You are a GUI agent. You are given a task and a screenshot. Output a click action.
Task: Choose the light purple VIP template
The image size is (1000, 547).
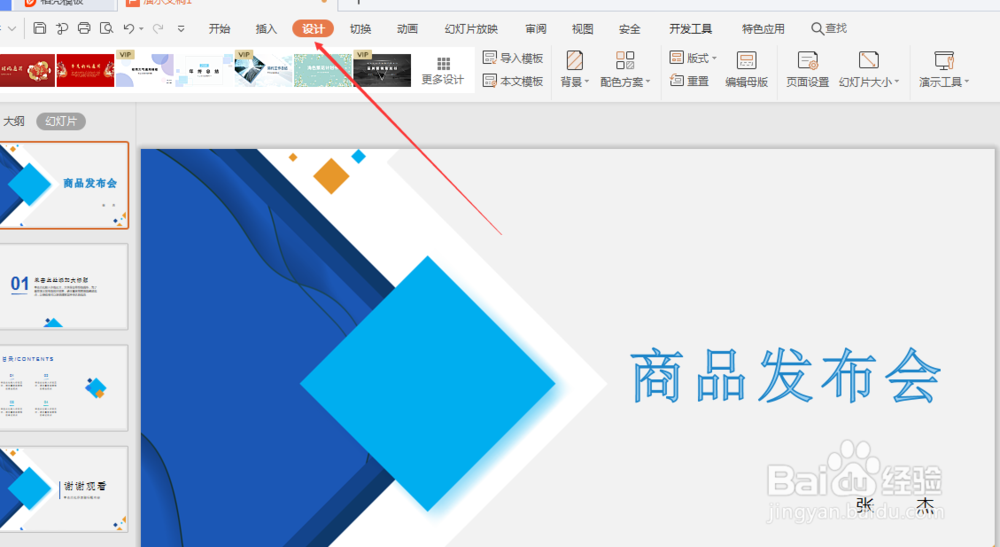click(145, 69)
